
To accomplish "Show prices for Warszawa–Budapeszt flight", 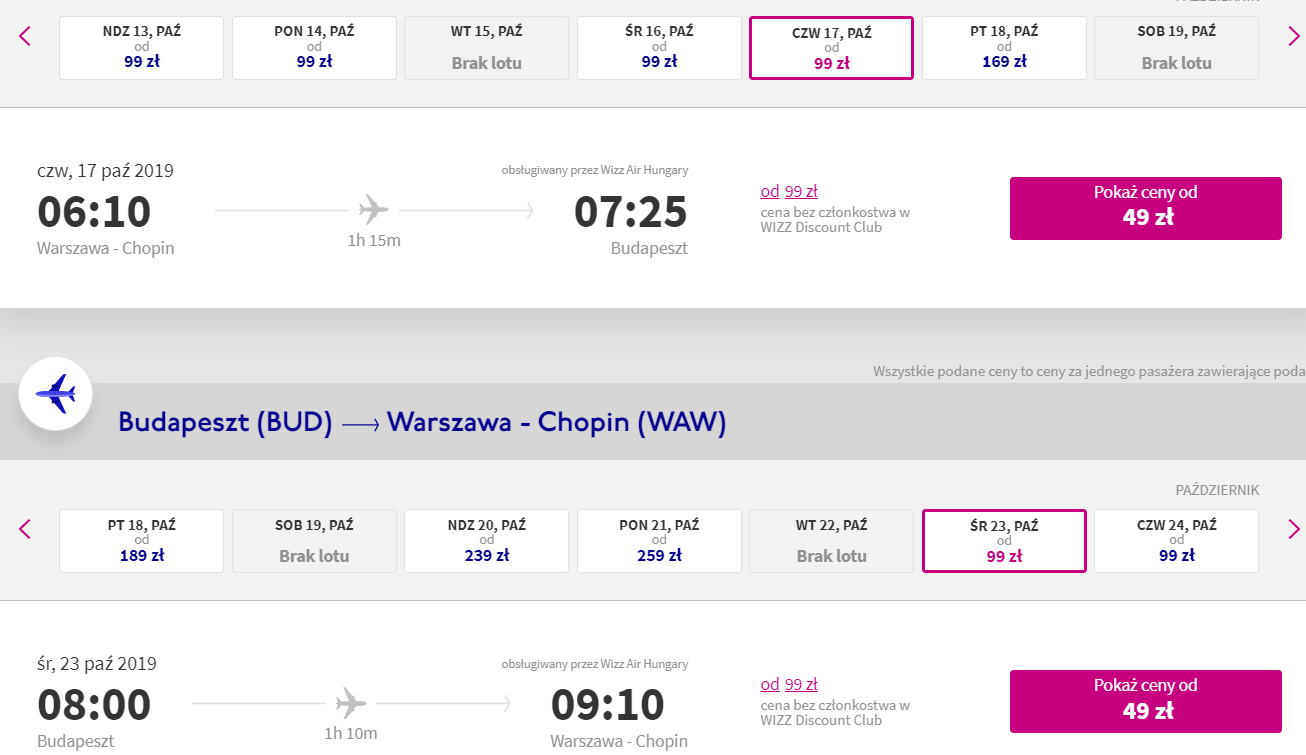I will [1145, 208].
